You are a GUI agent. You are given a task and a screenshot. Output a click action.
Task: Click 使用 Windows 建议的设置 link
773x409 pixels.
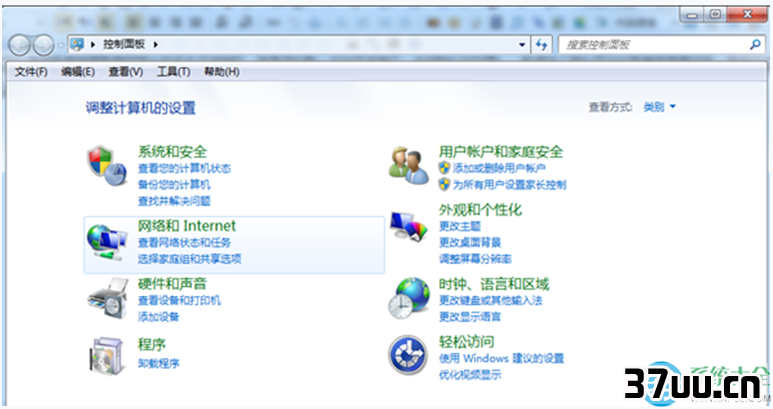pyautogui.click(x=501, y=358)
